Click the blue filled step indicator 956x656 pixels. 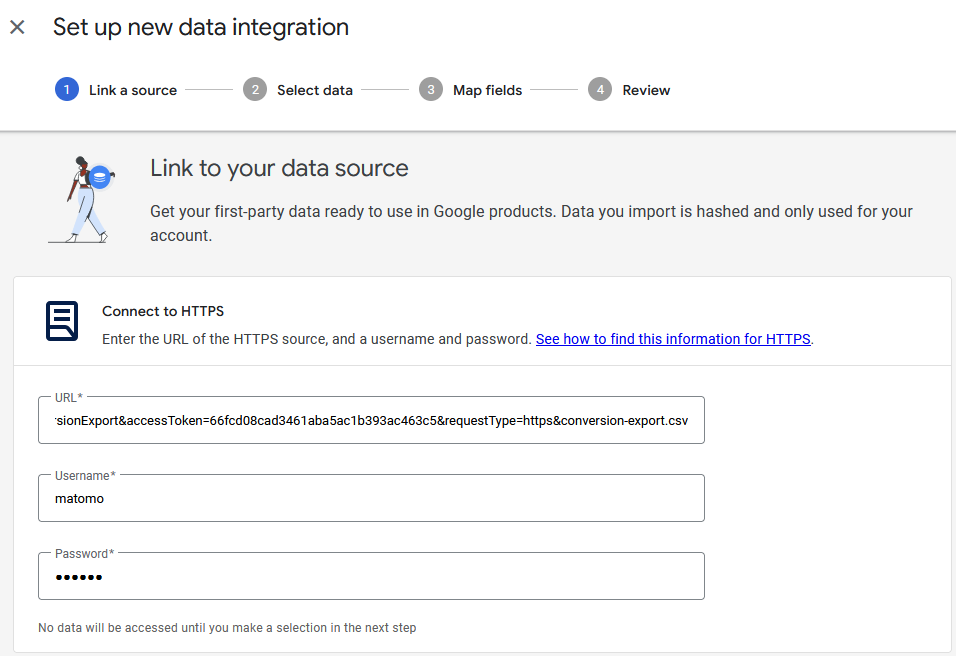tap(67, 89)
